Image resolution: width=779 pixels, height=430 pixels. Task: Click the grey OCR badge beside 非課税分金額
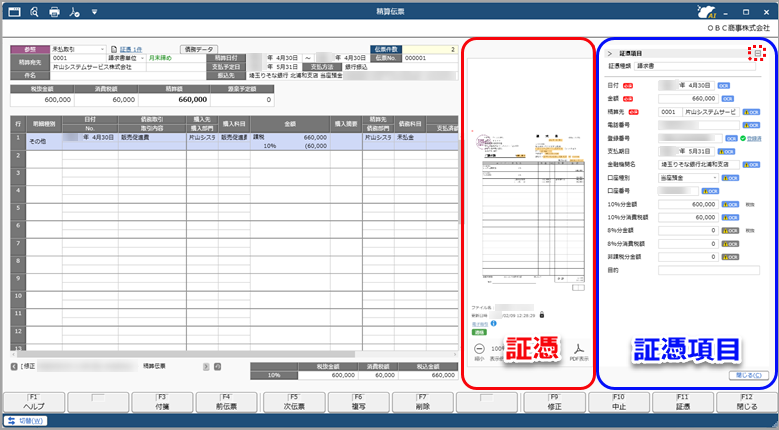pos(730,257)
